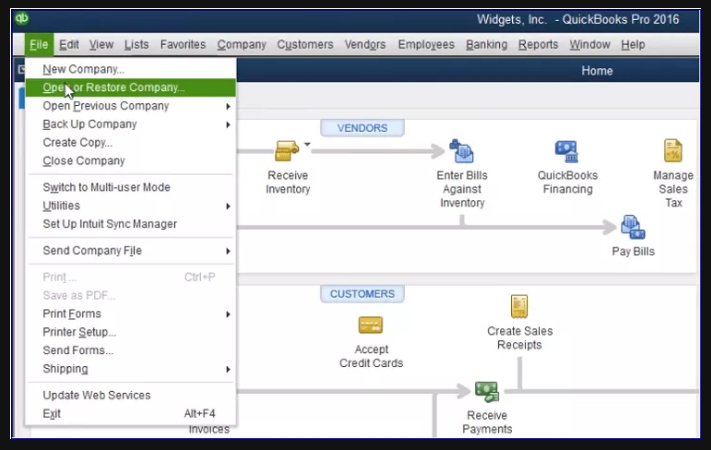Open the Pay Bills icon
The image size is (711, 450).
(633, 227)
